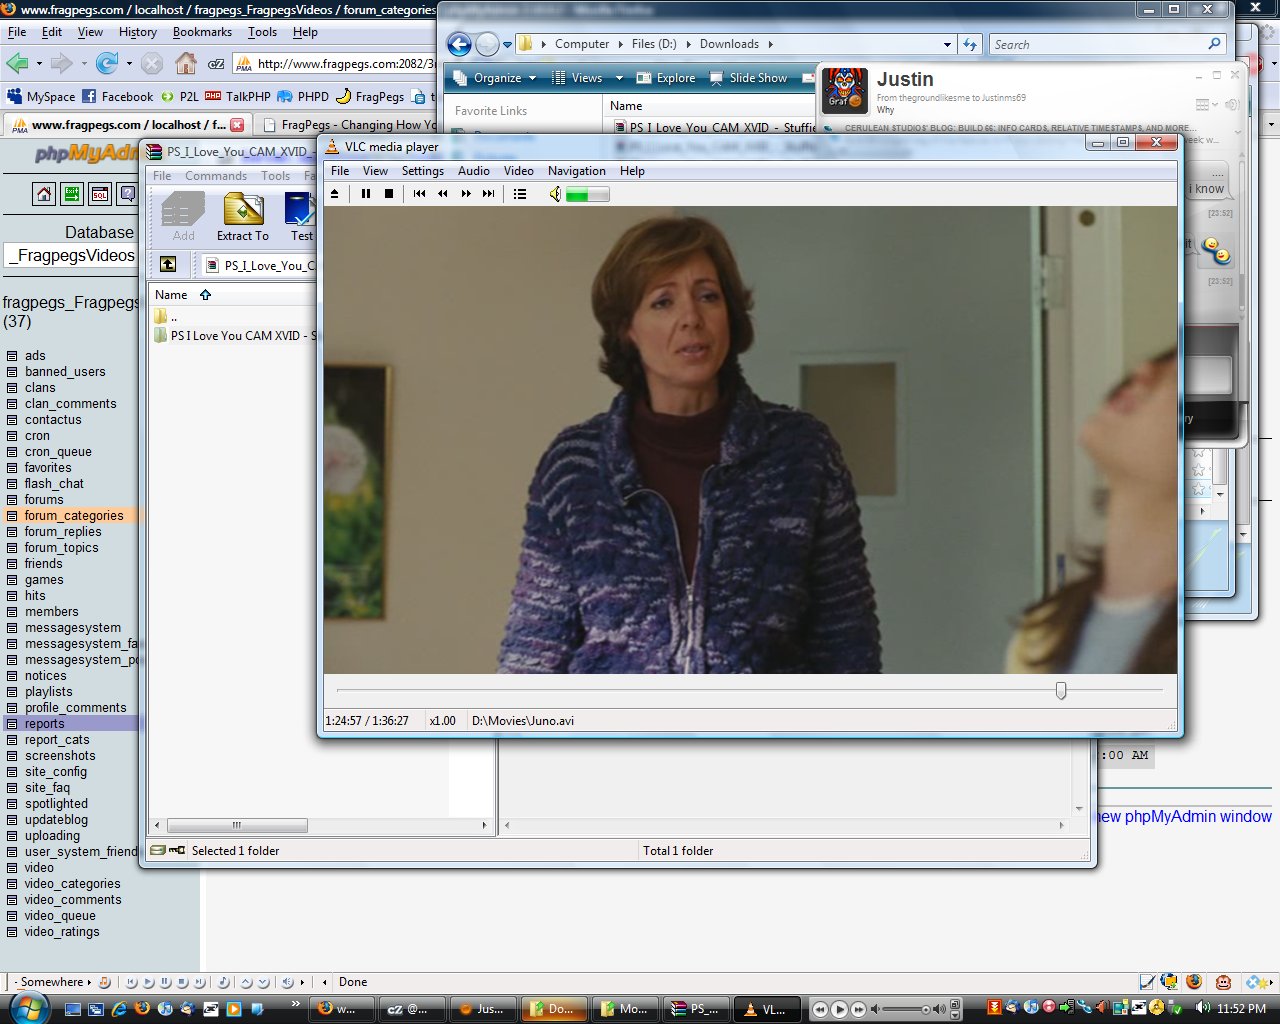1280x1024 pixels.
Task: Stop the video in VLC
Action: click(x=389, y=194)
